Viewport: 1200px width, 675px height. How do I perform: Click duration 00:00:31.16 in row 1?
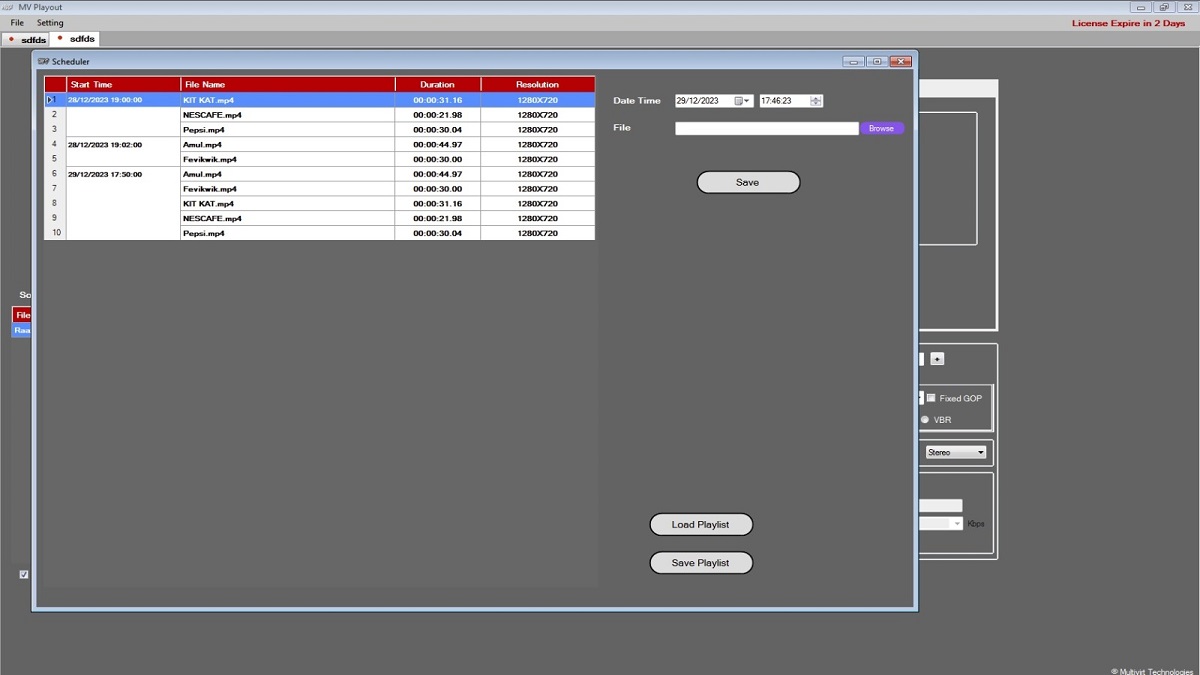click(x=438, y=100)
